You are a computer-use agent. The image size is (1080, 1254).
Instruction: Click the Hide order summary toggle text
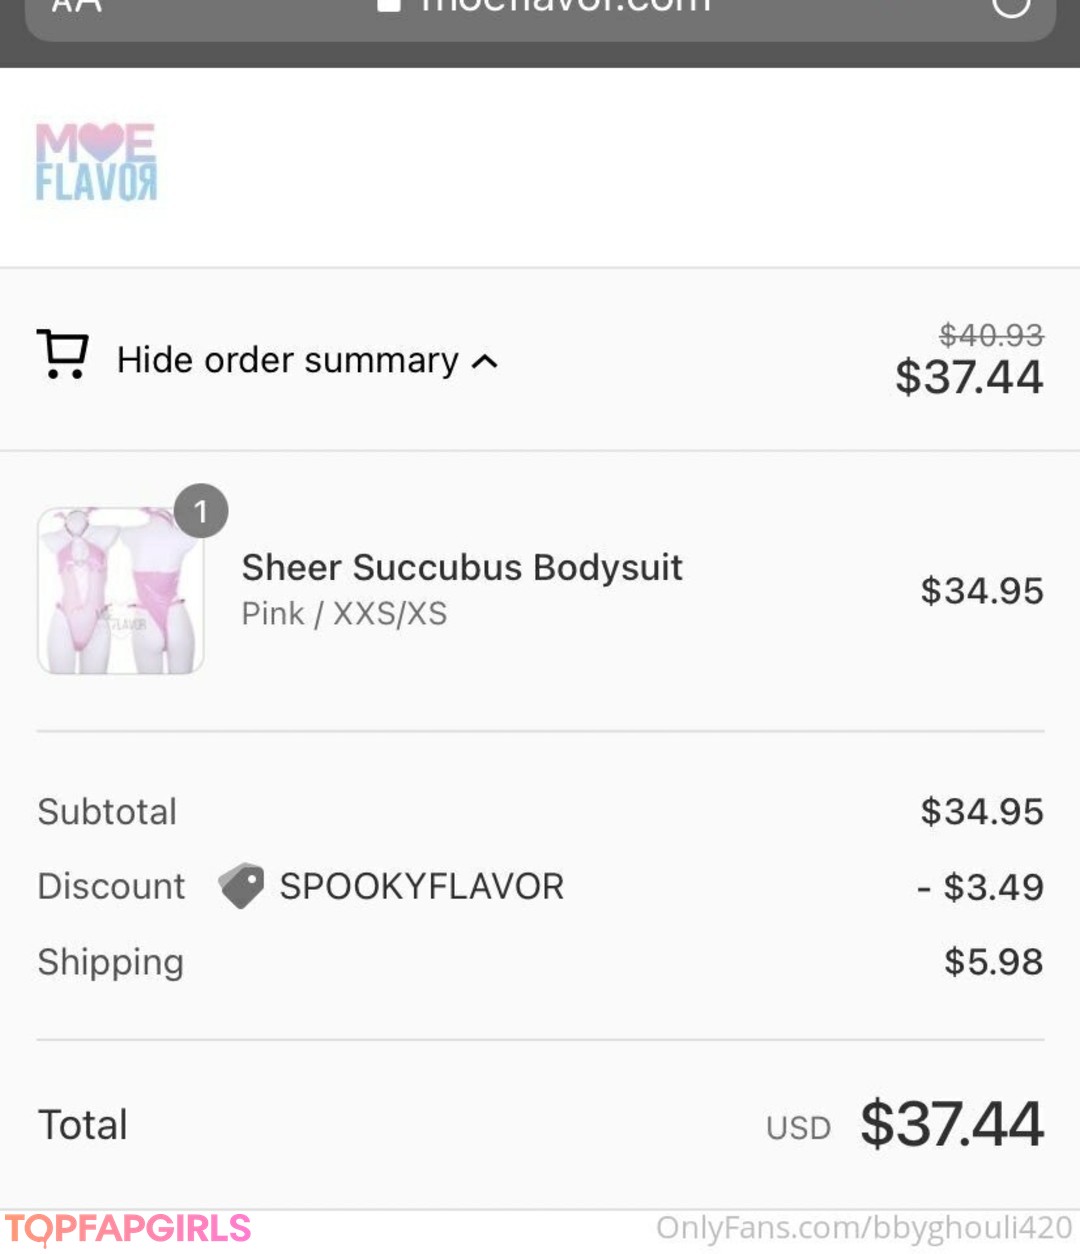(287, 360)
